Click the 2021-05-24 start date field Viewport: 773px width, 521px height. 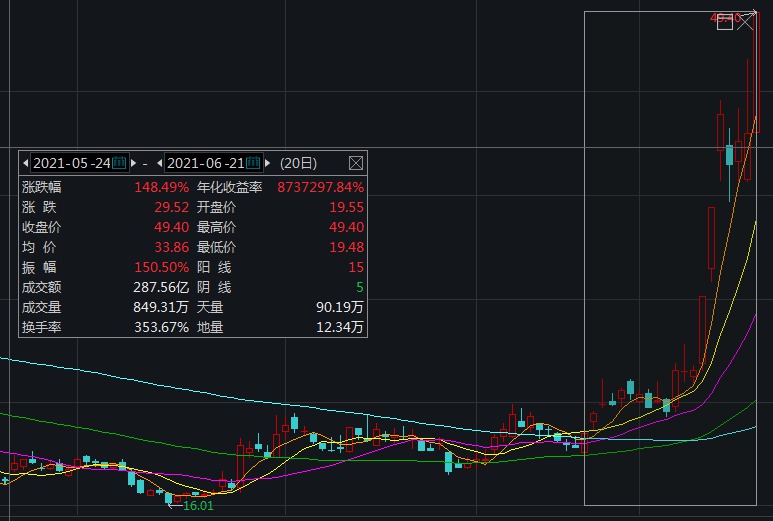71,163
